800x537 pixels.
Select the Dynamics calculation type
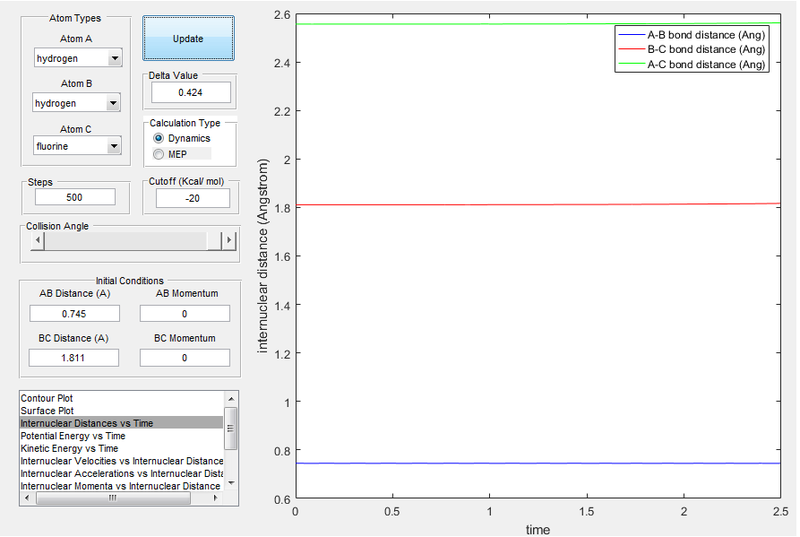[x=182, y=138]
